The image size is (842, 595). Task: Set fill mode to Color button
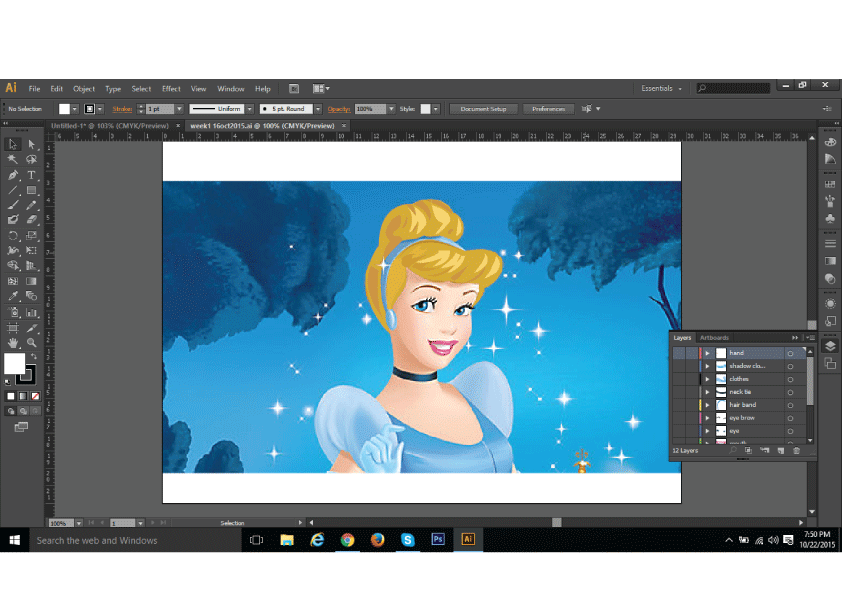(x=11, y=396)
